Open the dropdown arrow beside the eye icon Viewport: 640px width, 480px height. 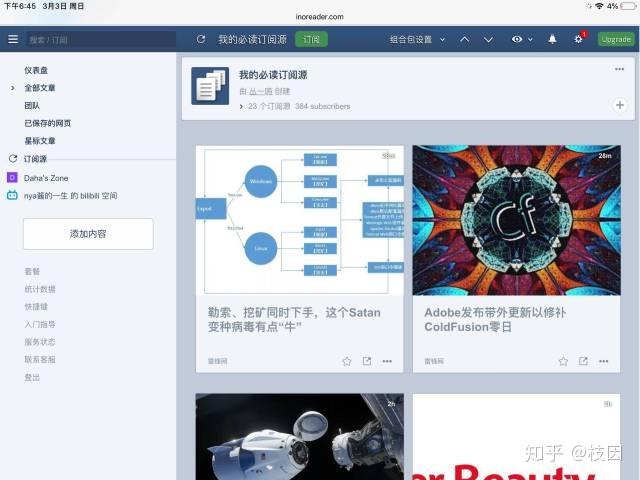point(530,40)
